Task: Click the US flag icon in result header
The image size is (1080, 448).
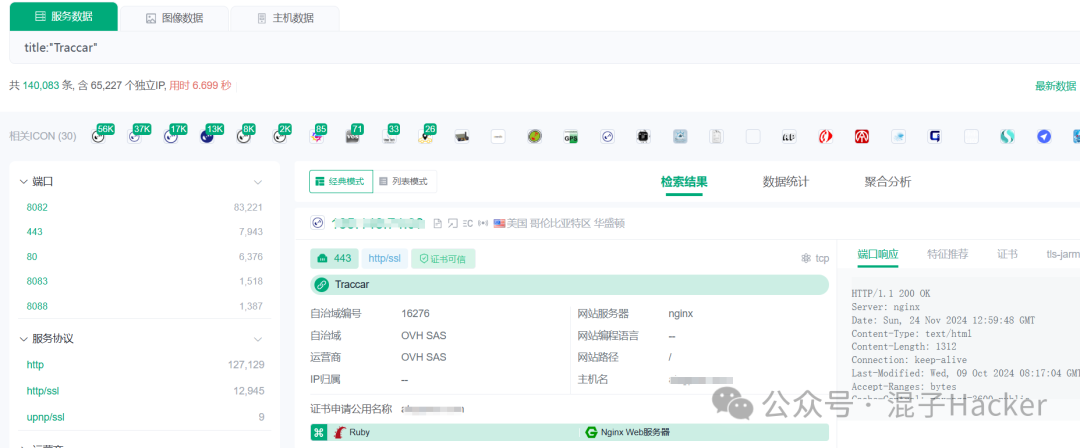Action: click(499, 223)
